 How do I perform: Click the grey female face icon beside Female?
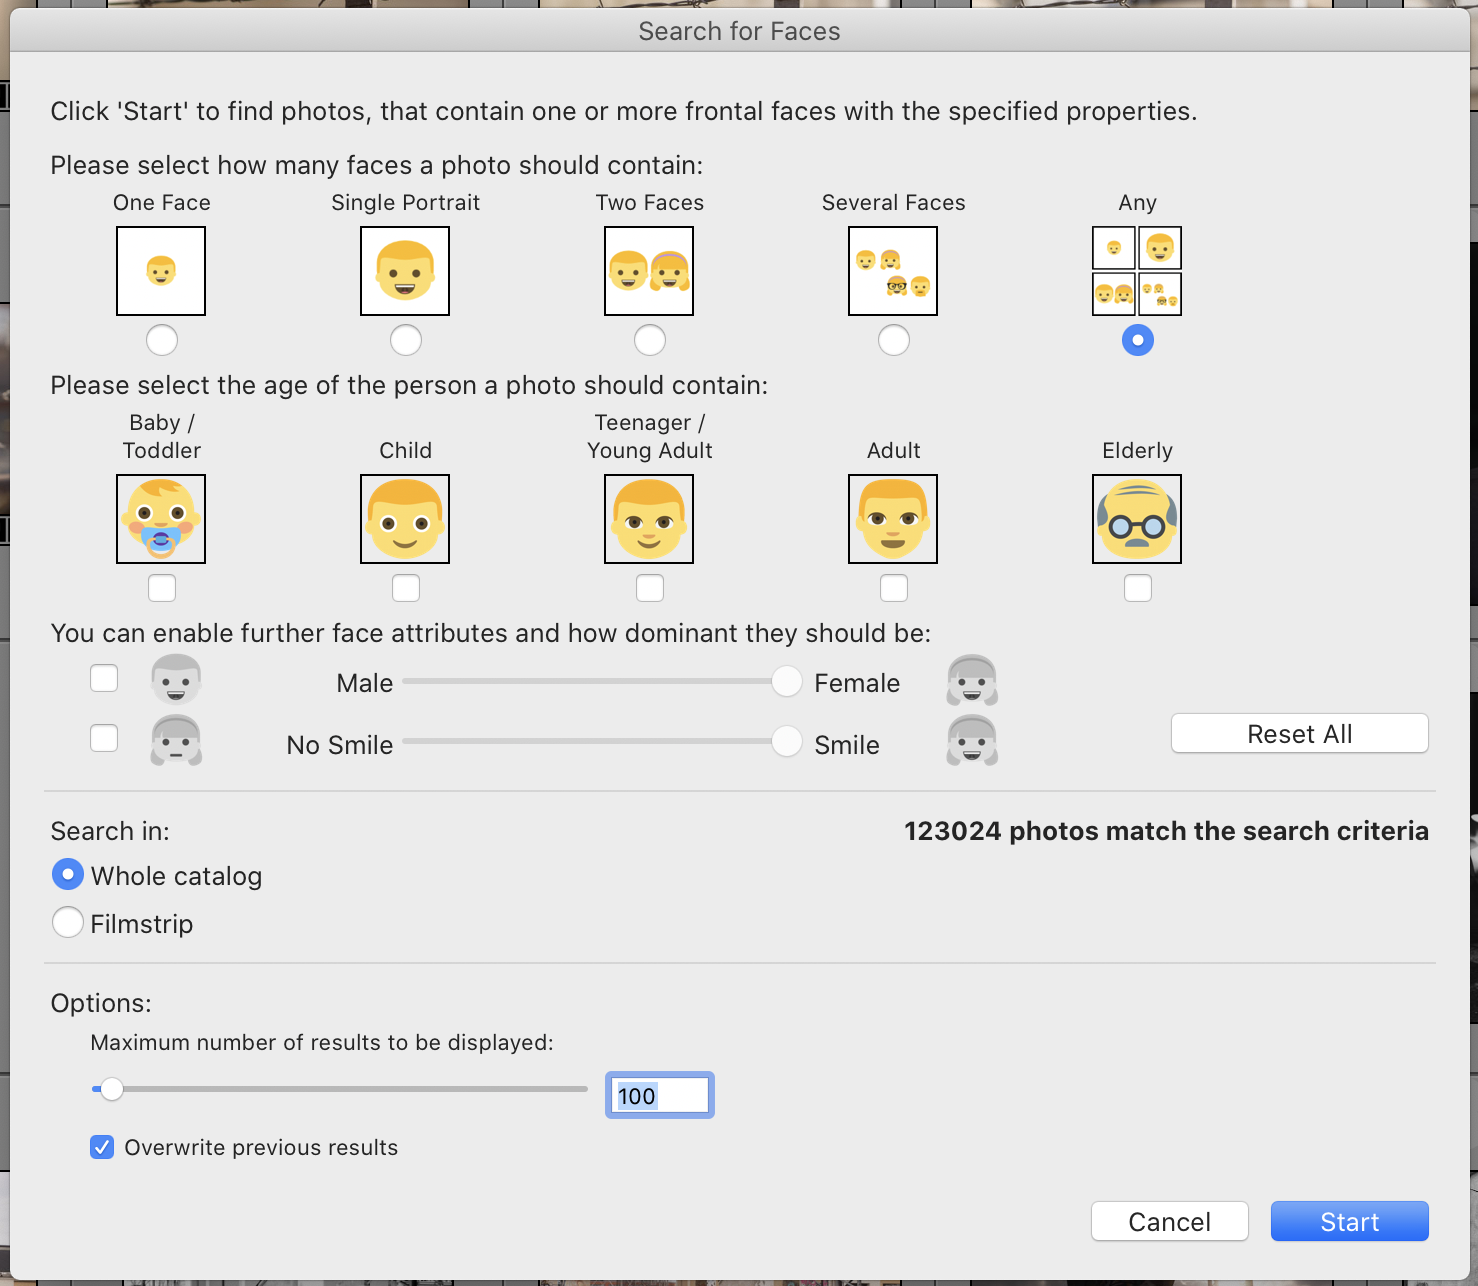pos(972,680)
